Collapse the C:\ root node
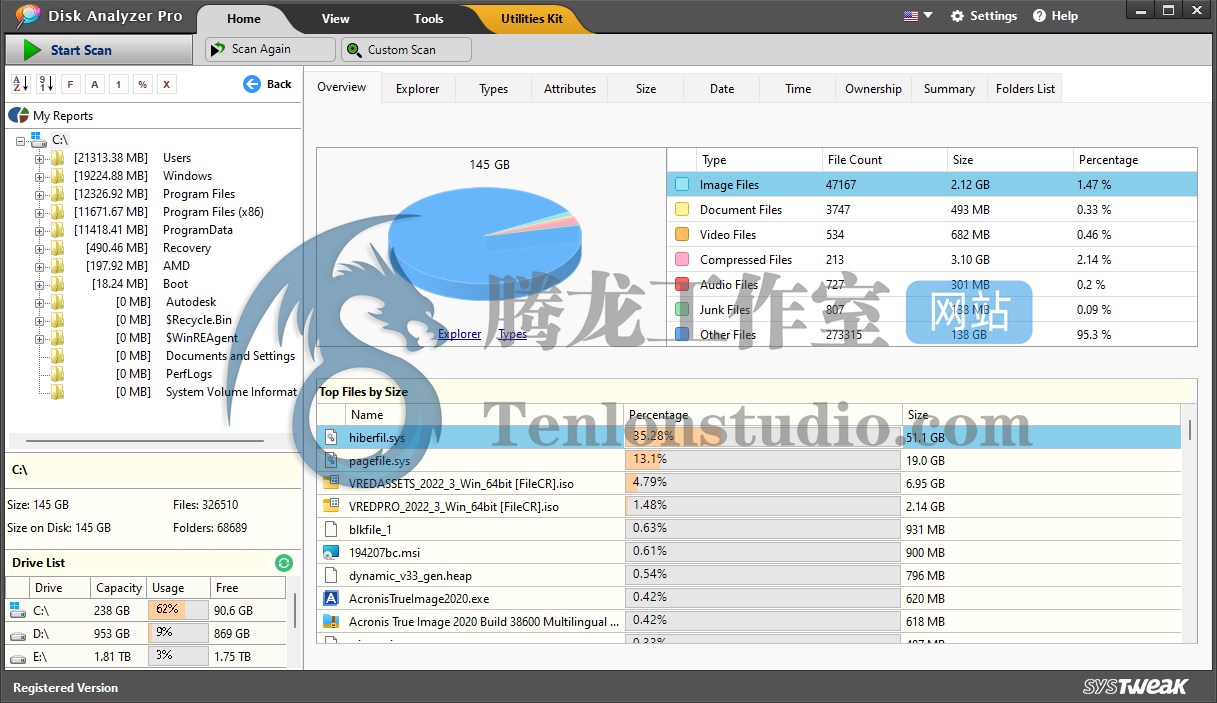 pos(22,141)
